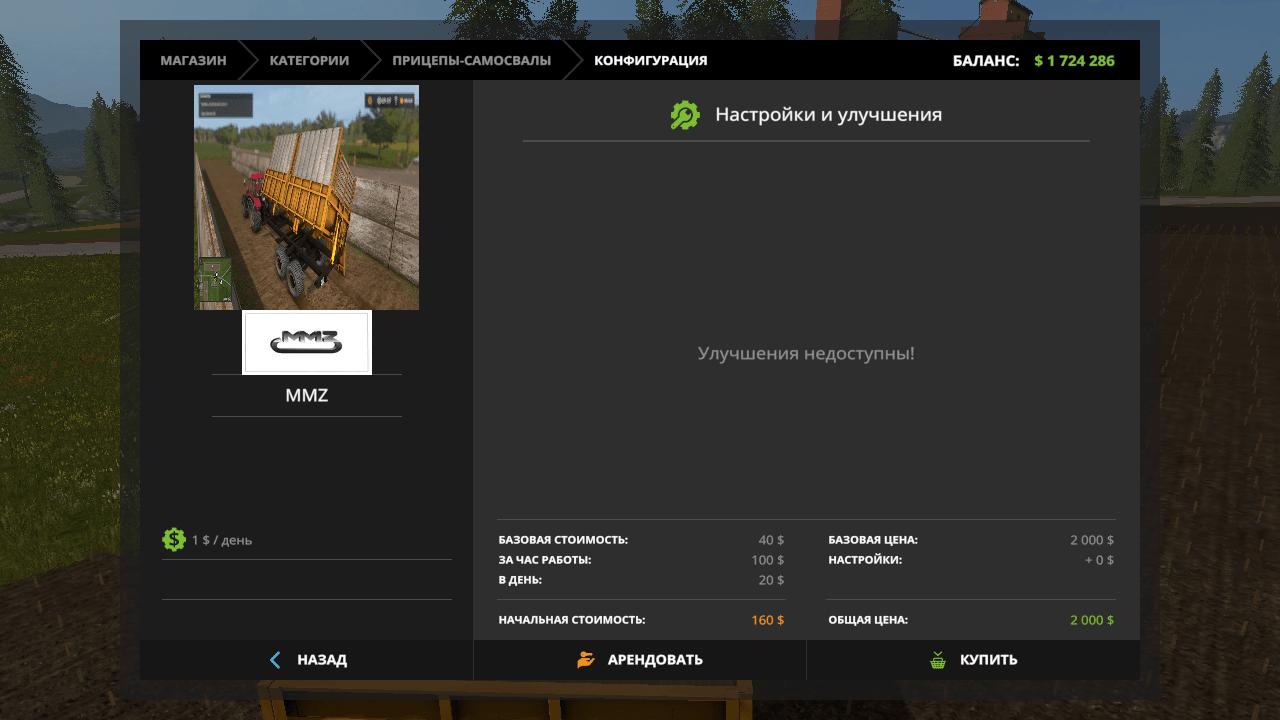Image resolution: width=1280 pixels, height=720 pixels.
Task: Click the green wrench-gear settings icon
Action: pos(685,115)
